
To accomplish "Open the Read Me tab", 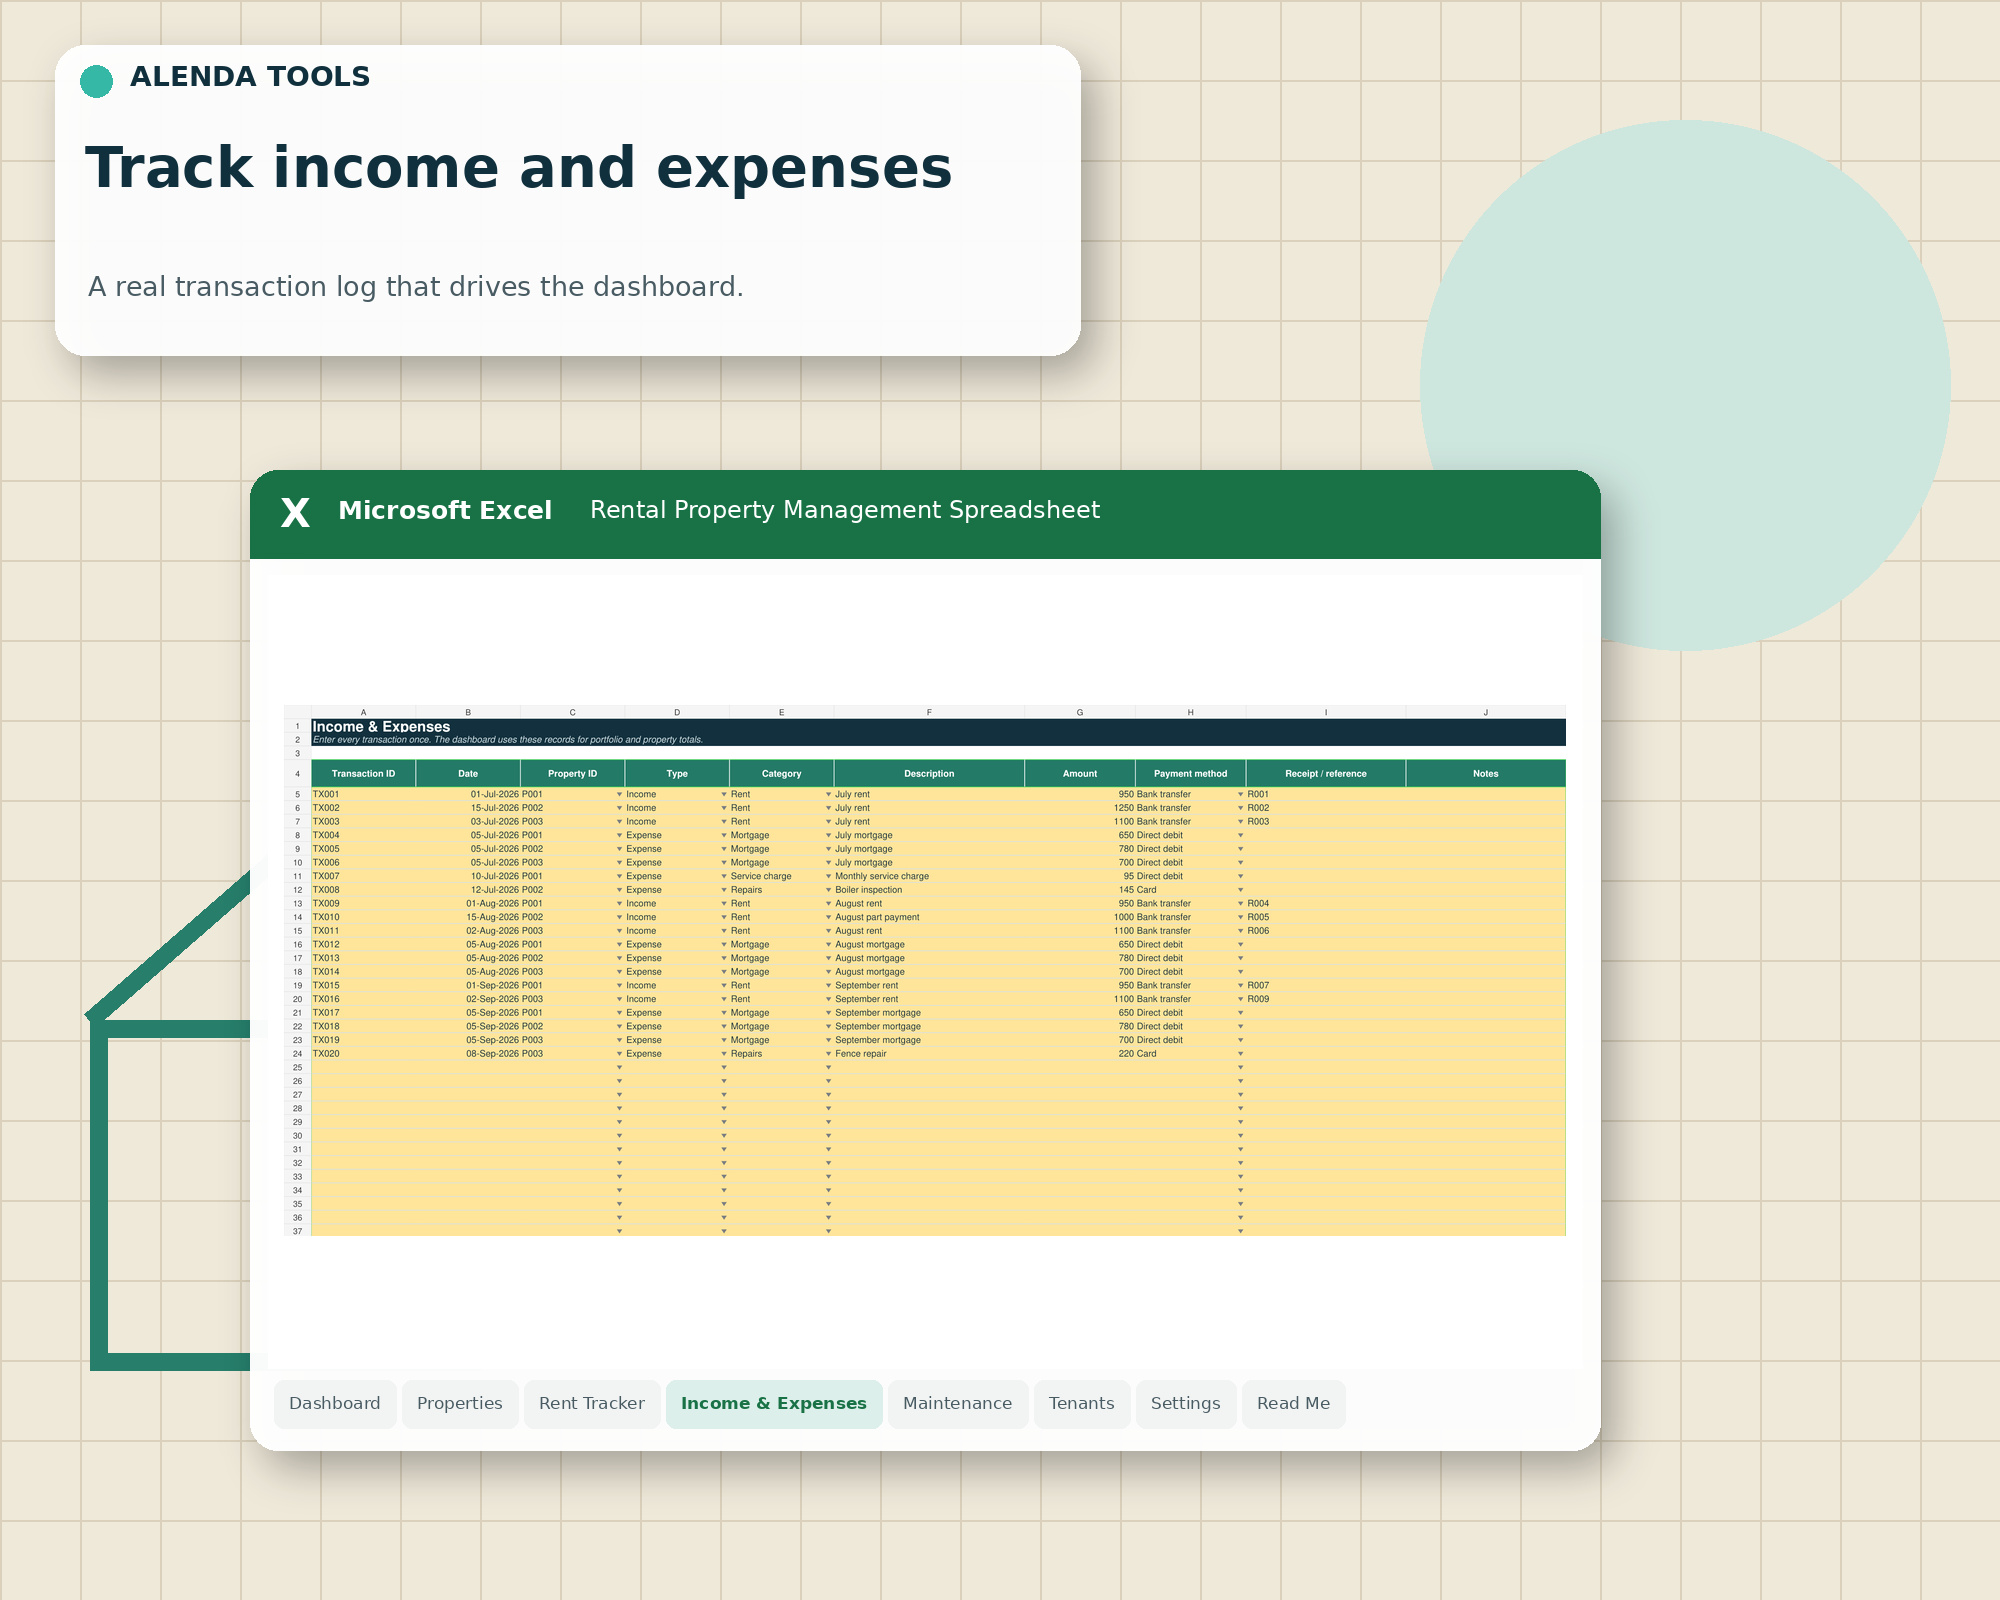I will 1294,1404.
